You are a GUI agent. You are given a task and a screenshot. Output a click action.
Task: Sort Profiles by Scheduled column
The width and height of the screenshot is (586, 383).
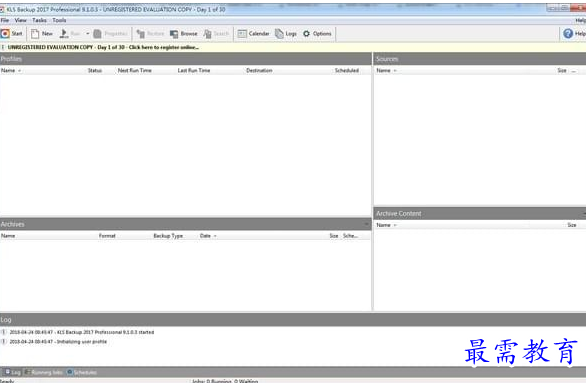(x=347, y=70)
